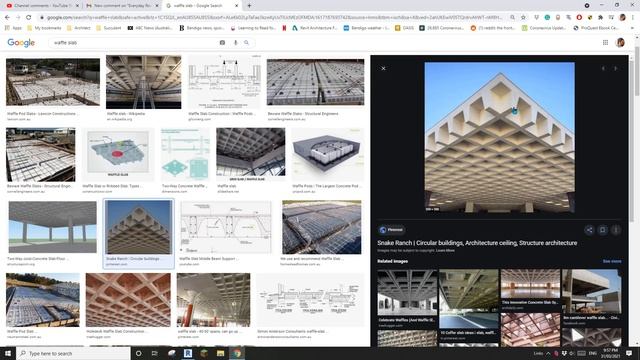This screenshot has width=640, height=360.
Task: Open the Apps bookmark shortcut
Action: [x=13, y=28]
